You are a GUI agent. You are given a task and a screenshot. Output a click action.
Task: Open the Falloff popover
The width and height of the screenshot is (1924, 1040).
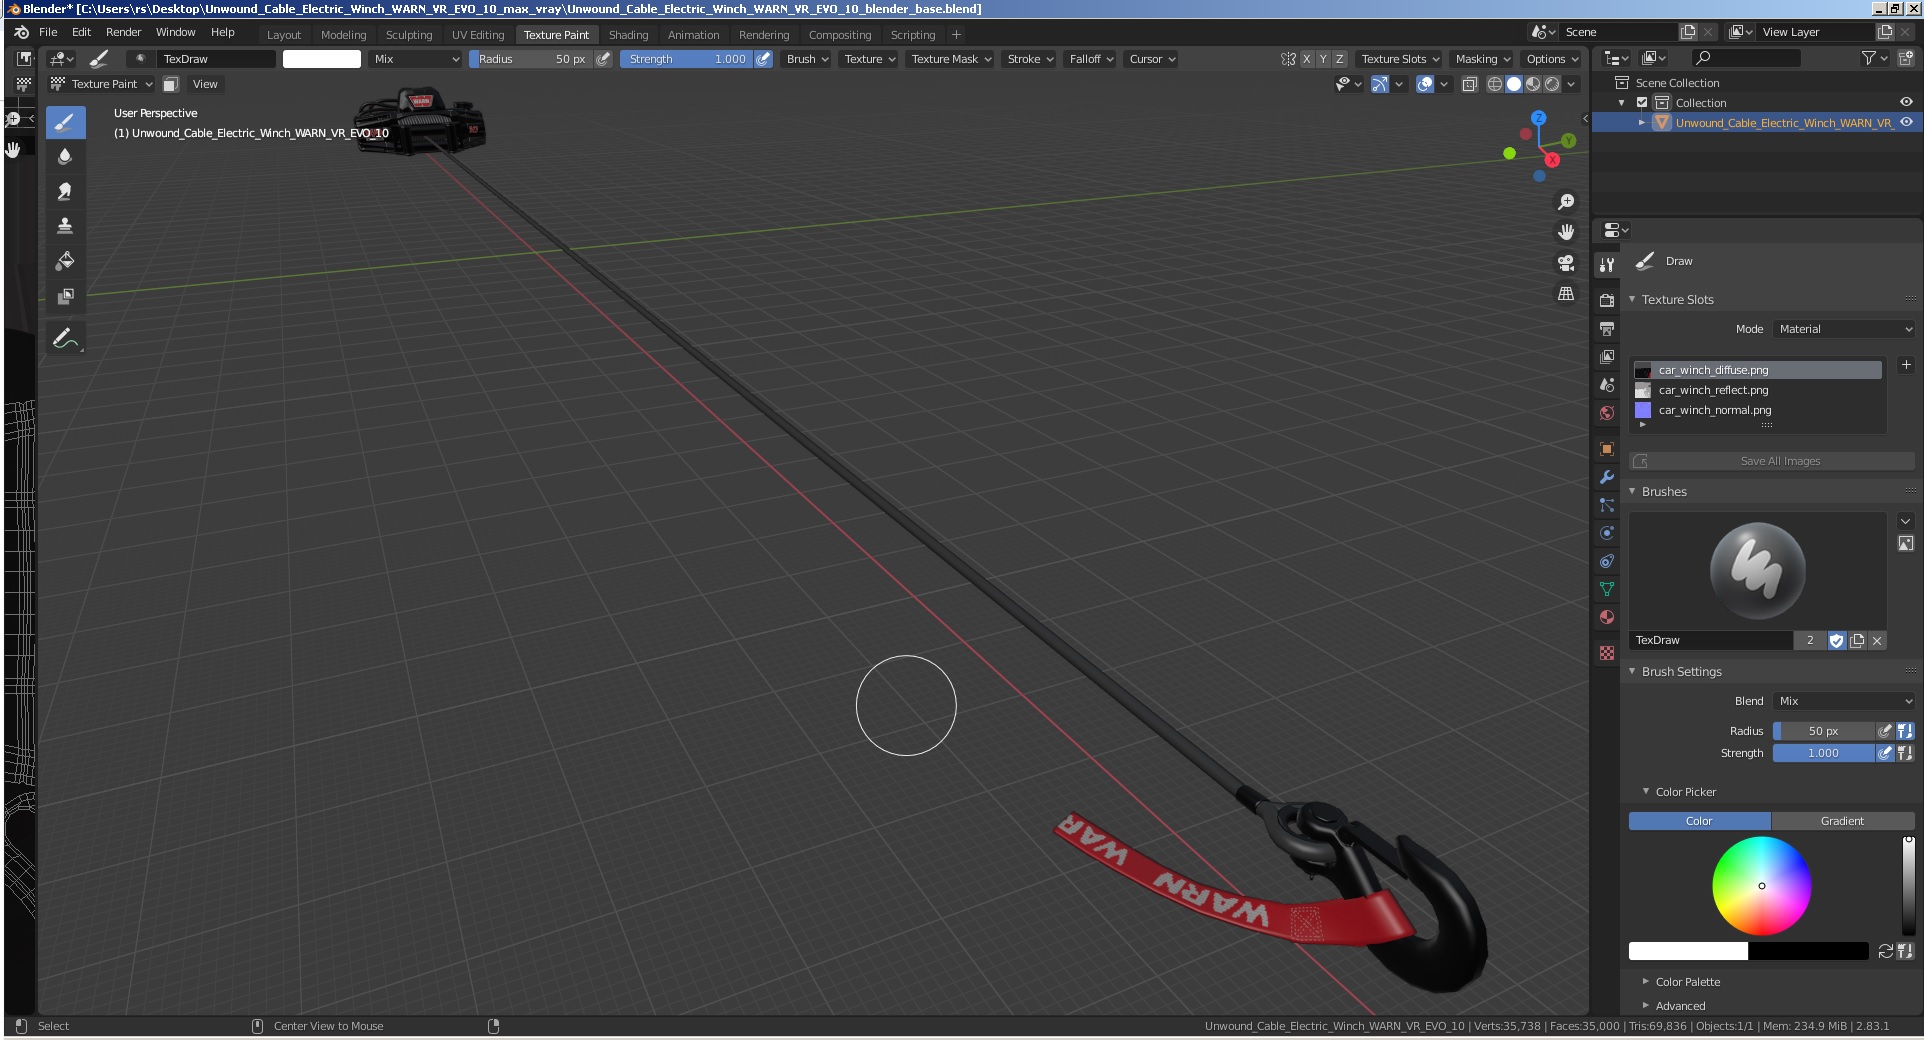click(x=1091, y=59)
